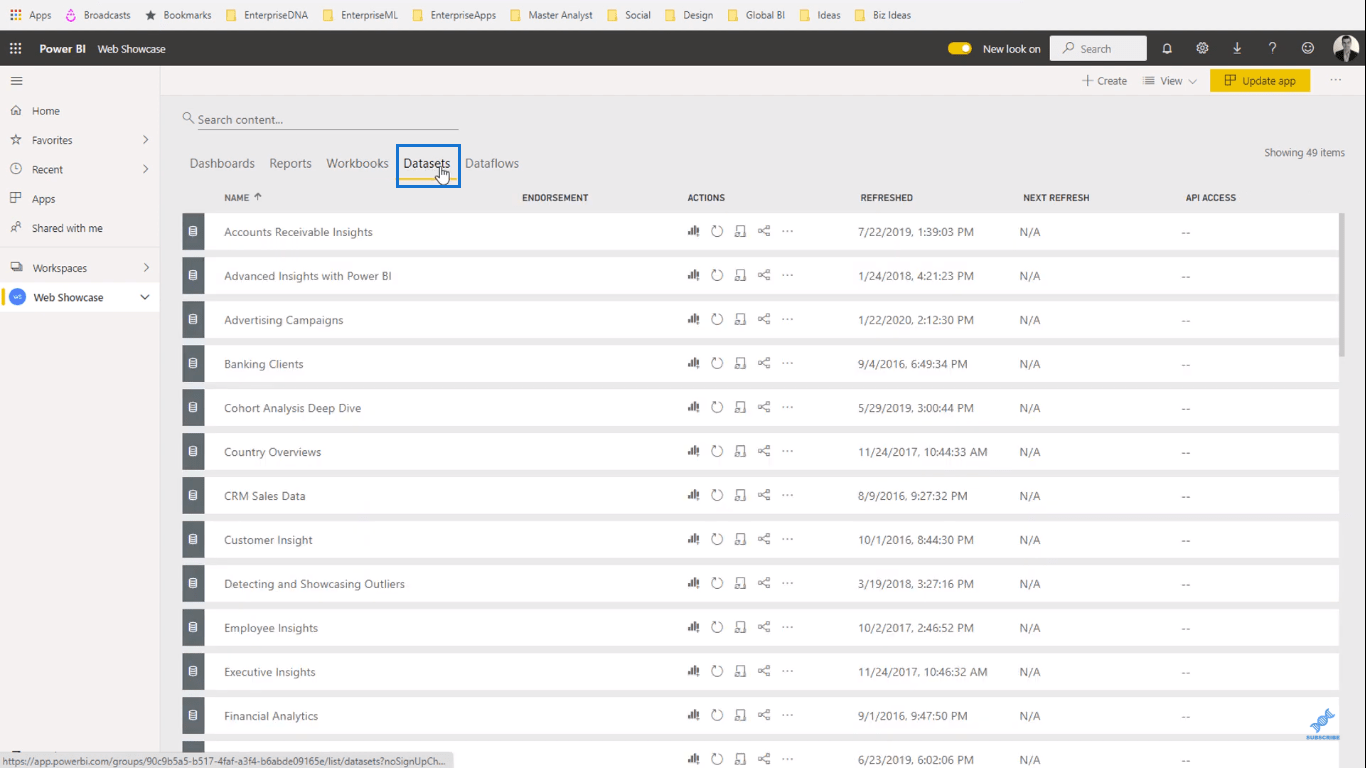
Task: Click the Create button
Action: coord(1104,81)
